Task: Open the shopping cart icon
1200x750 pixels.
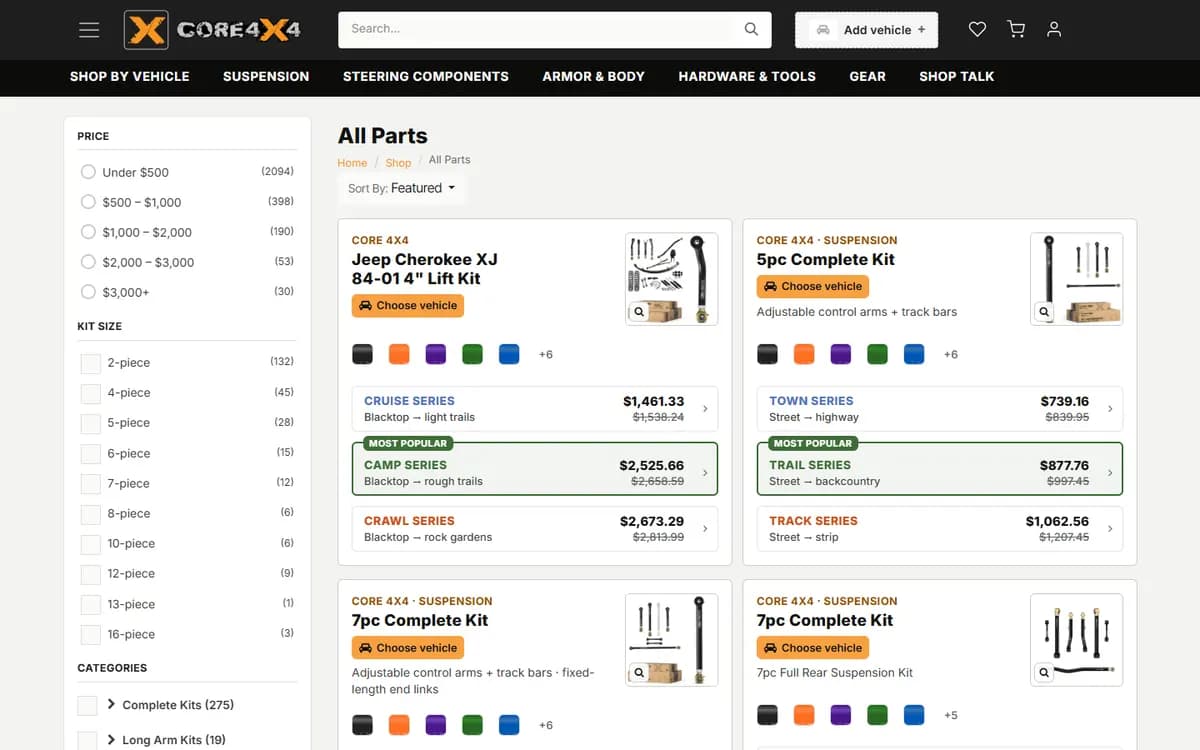Action: 1016,30
